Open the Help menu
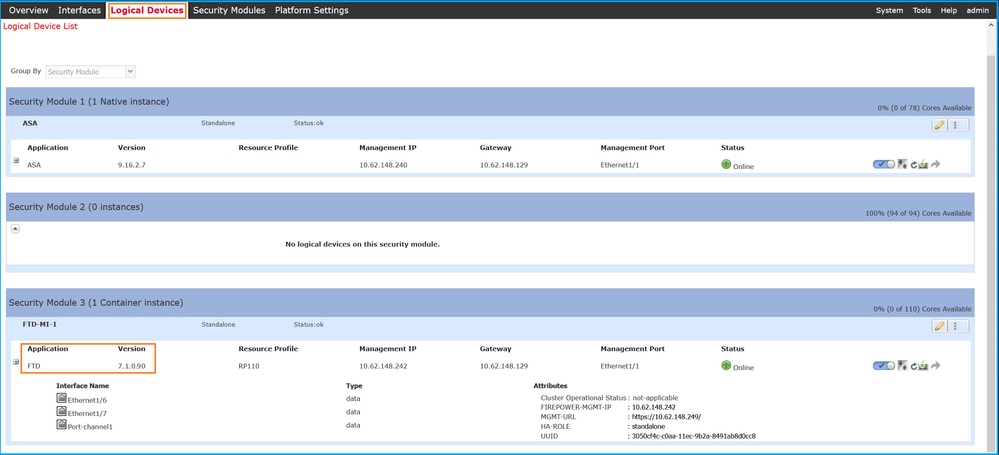999x455 pixels. (949, 10)
